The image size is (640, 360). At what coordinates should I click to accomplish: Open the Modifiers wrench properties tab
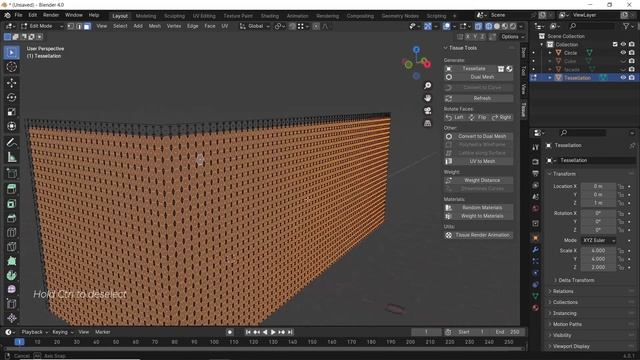tap(536, 250)
